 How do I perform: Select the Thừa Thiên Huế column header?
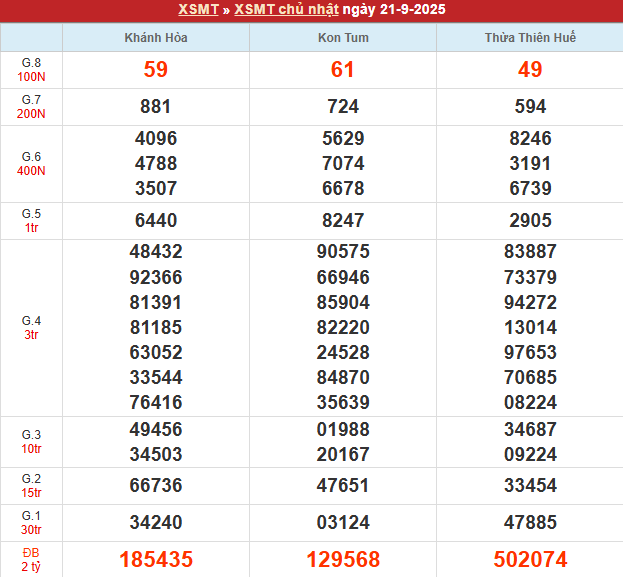(530, 38)
